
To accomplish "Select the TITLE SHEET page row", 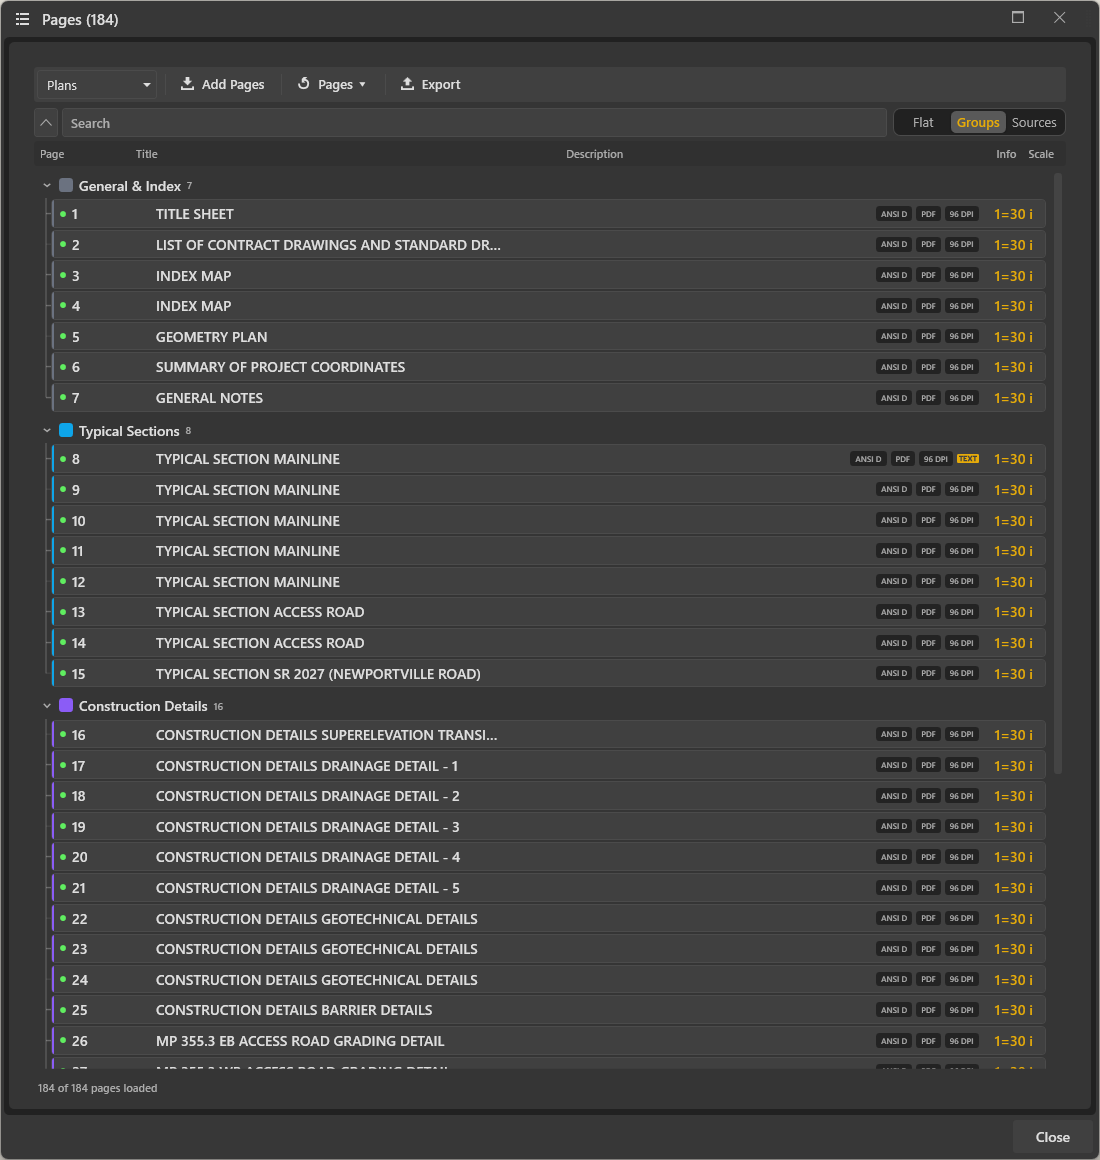I will pos(549,214).
